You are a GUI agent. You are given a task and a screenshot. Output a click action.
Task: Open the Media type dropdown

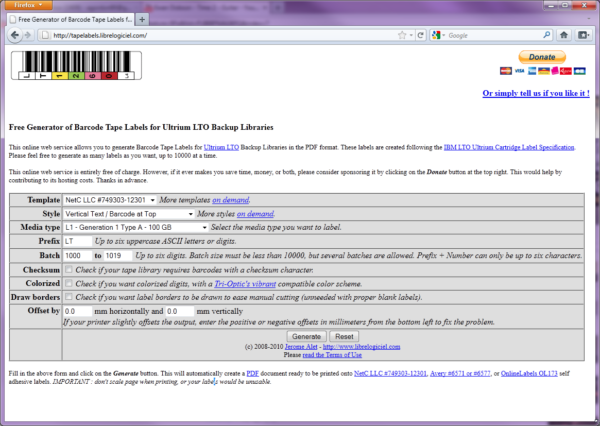pos(136,227)
